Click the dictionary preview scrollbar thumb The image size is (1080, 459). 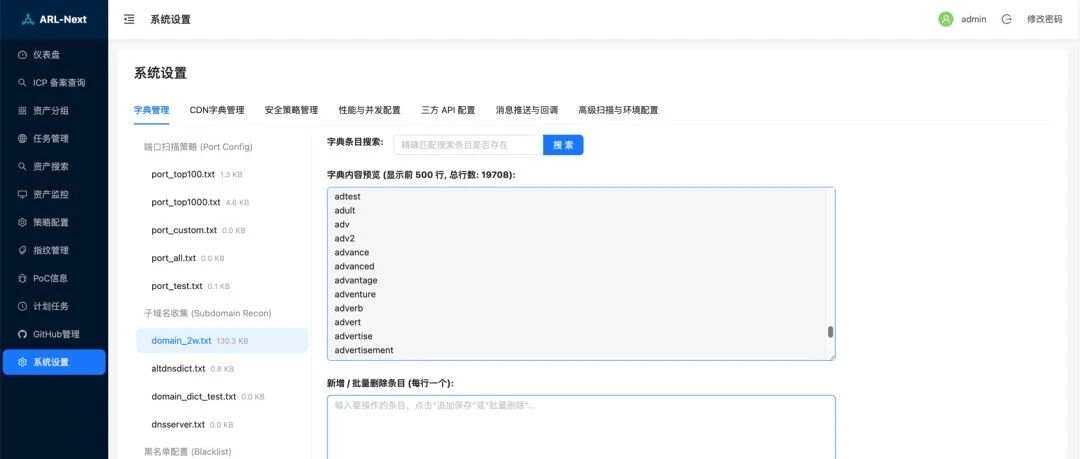tap(831, 332)
